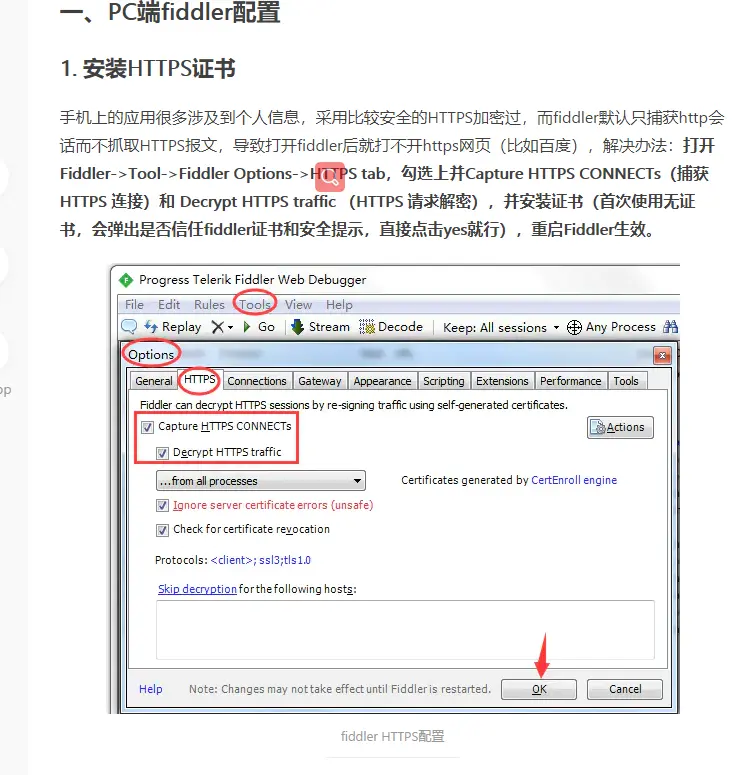
Task: Open the Help menu
Action: pos(339,304)
